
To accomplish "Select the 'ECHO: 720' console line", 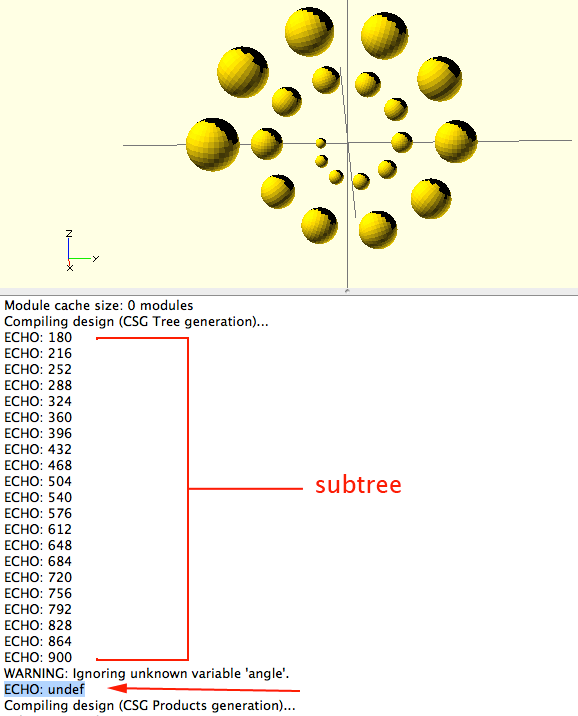I will [x=38, y=578].
